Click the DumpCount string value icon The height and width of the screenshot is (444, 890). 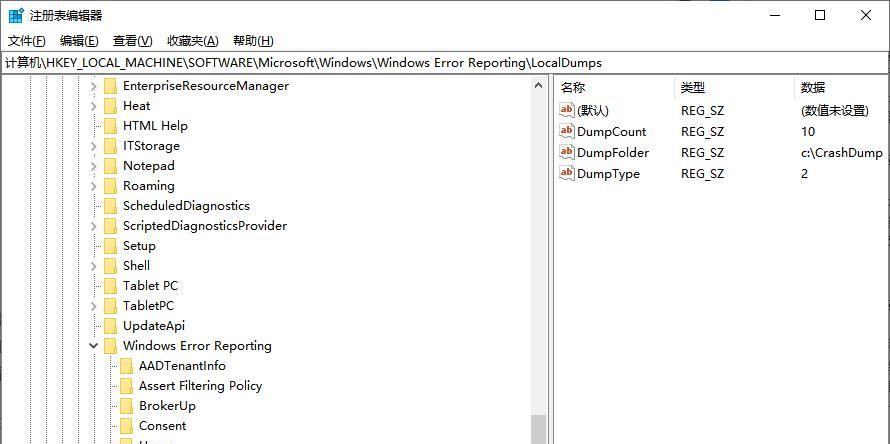567,132
